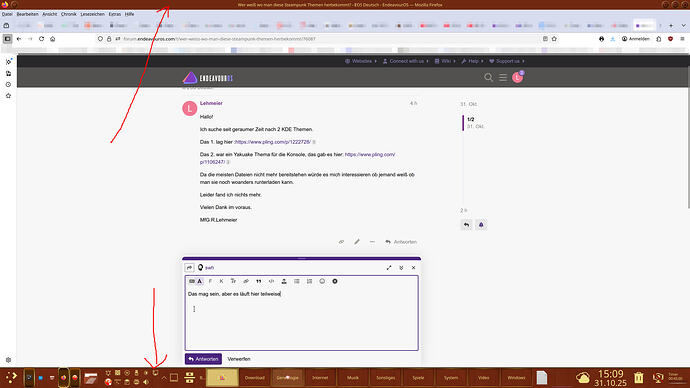Toggle rich text editor mode in composer
This screenshot has width=690, height=388.
point(196,281)
